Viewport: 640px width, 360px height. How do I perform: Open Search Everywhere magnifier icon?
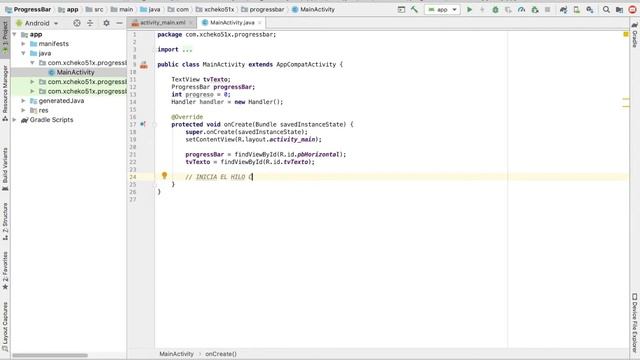click(x=606, y=9)
